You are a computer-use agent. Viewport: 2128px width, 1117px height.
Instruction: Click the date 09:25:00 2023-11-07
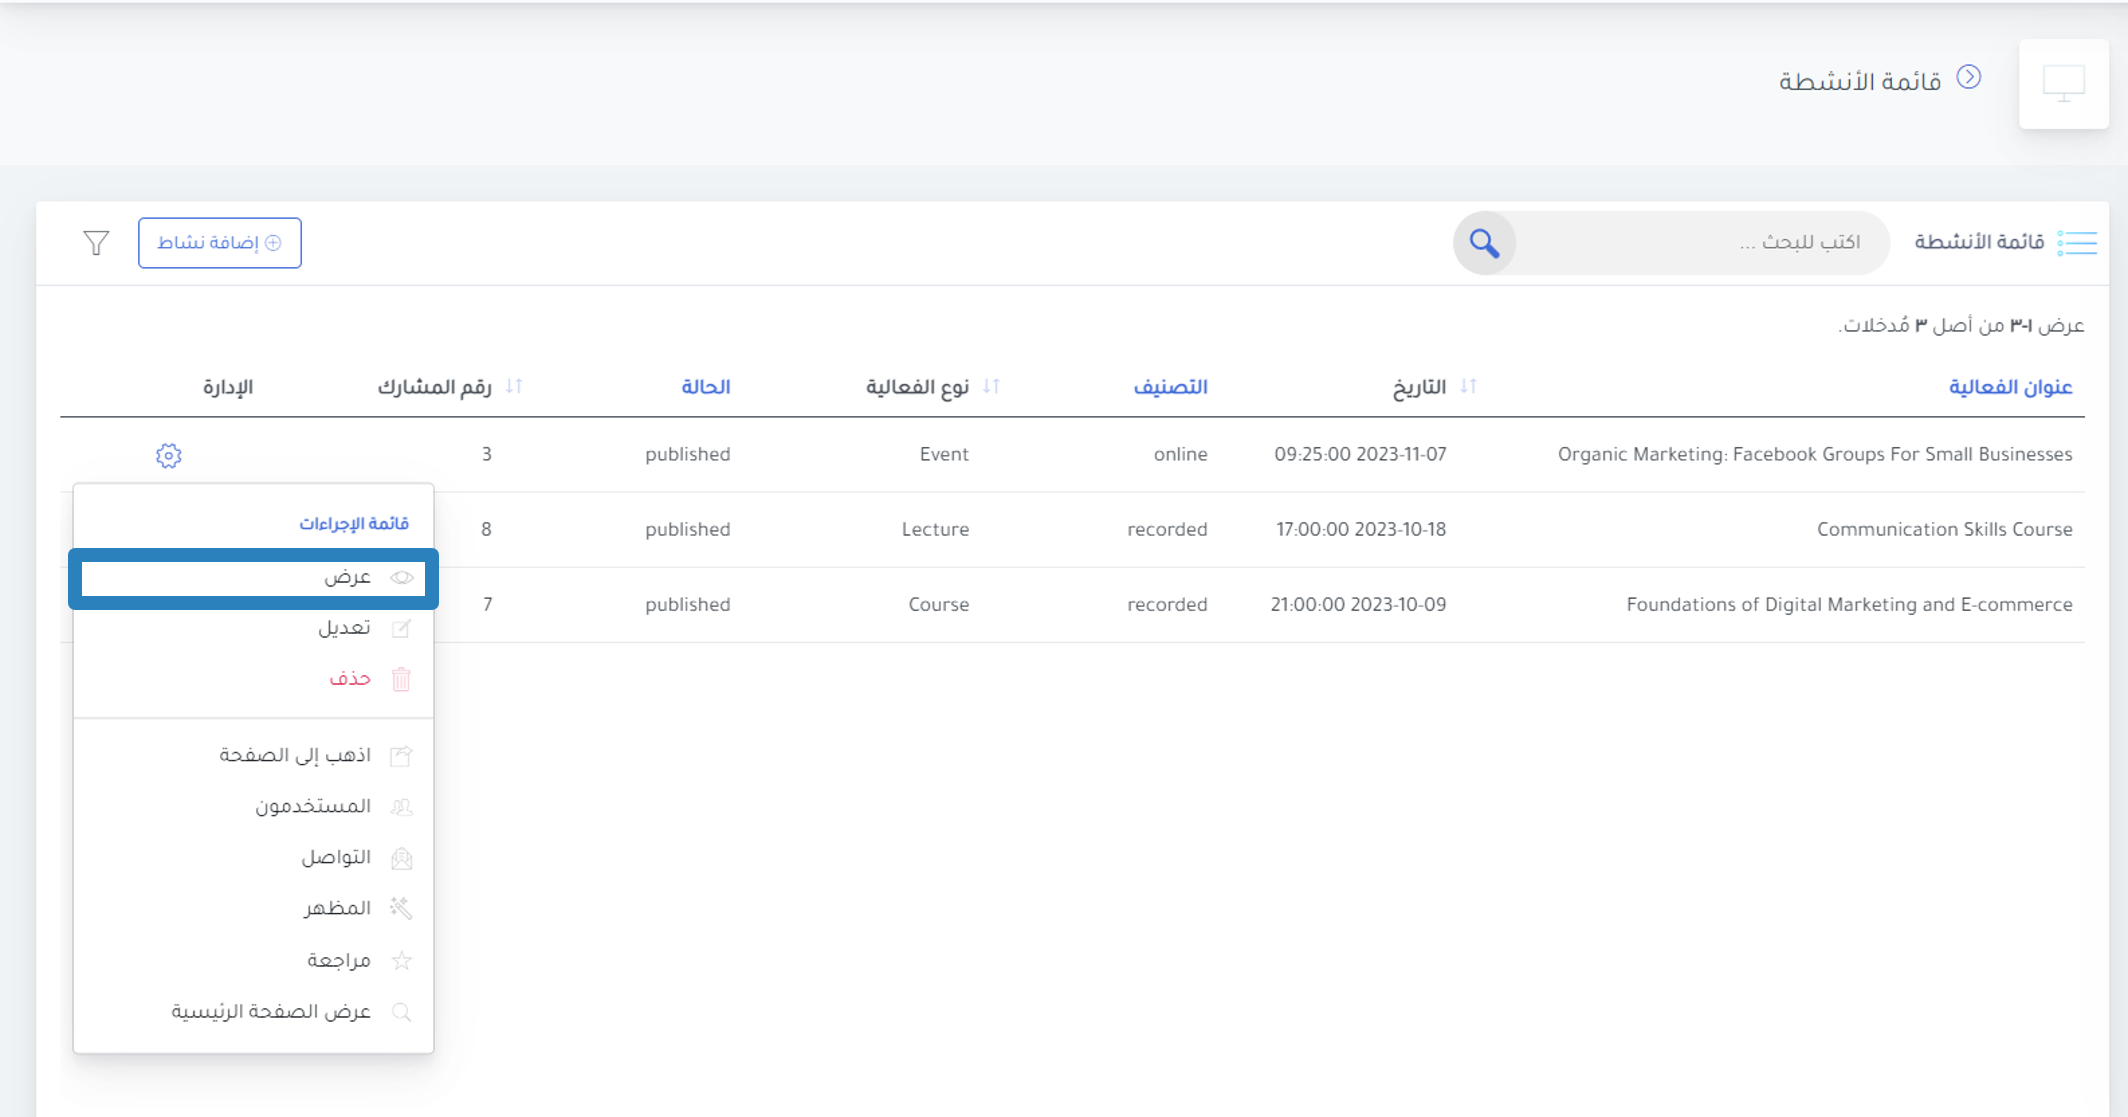[1360, 455]
